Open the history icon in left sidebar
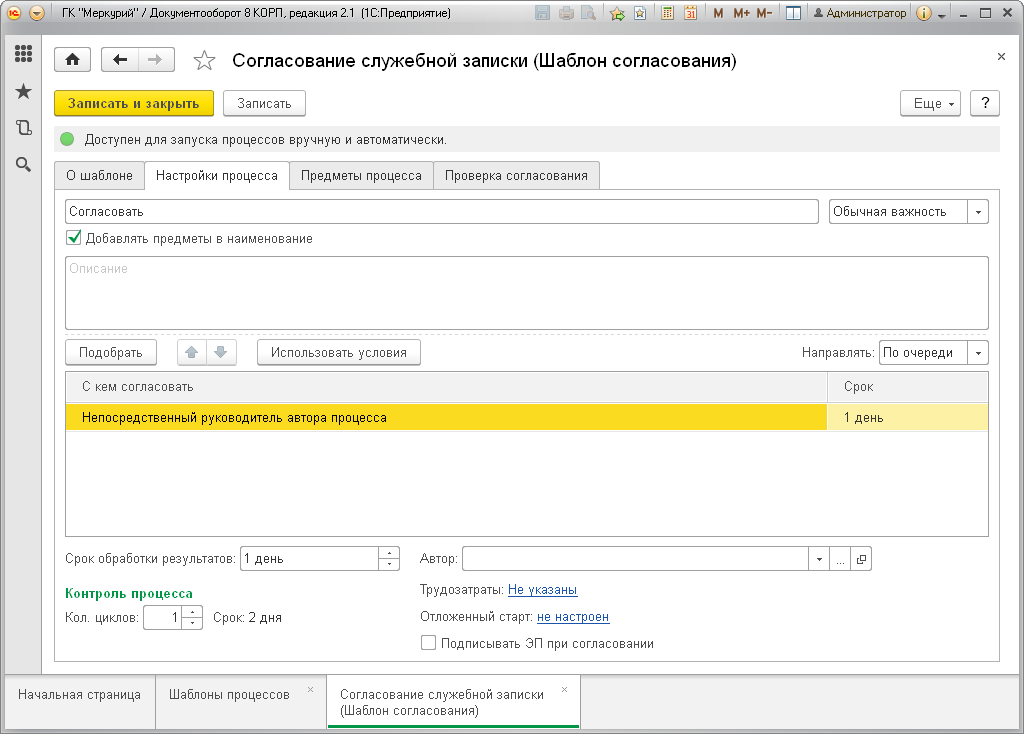 click(x=24, y=127)
